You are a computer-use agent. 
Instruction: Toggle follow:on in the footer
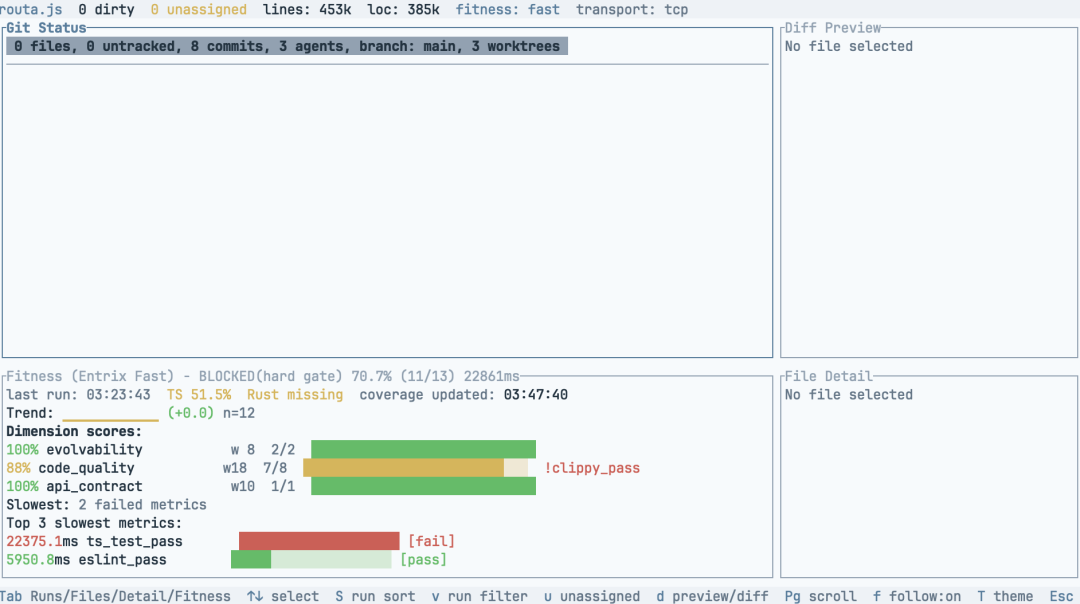click(x=916, y=596)
